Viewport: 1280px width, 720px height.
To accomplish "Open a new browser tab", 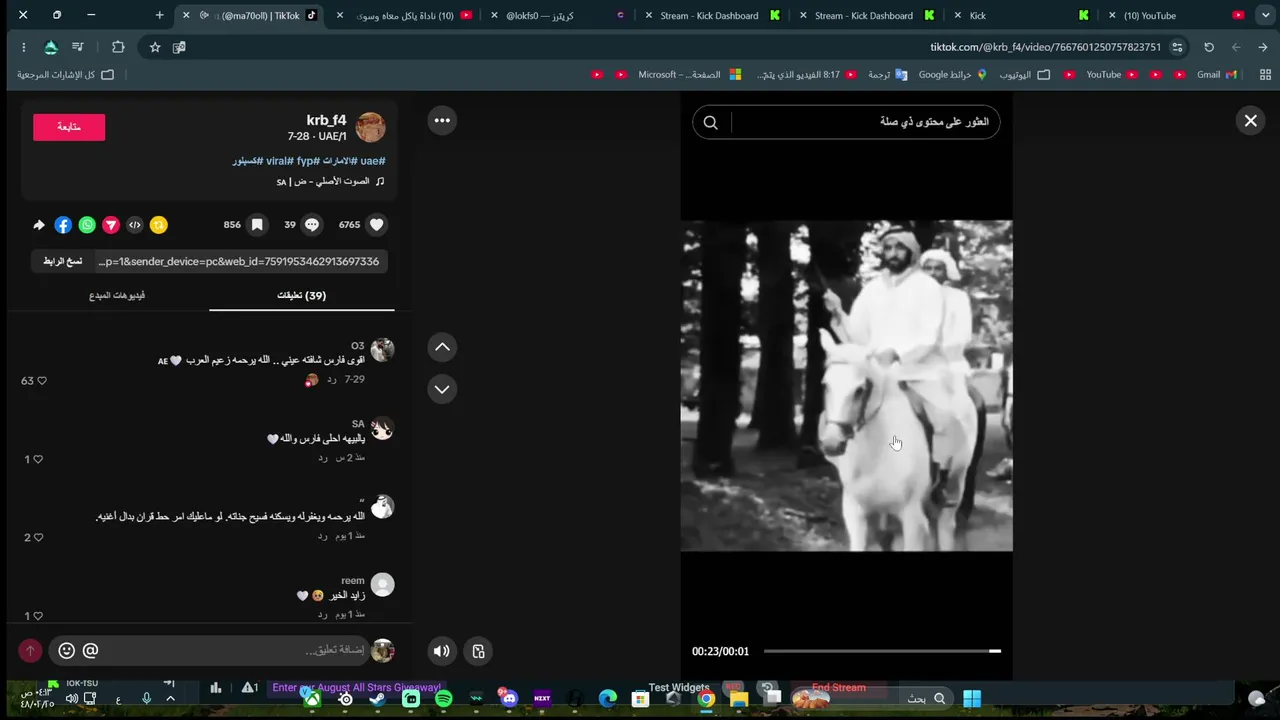I will point(159,16).
